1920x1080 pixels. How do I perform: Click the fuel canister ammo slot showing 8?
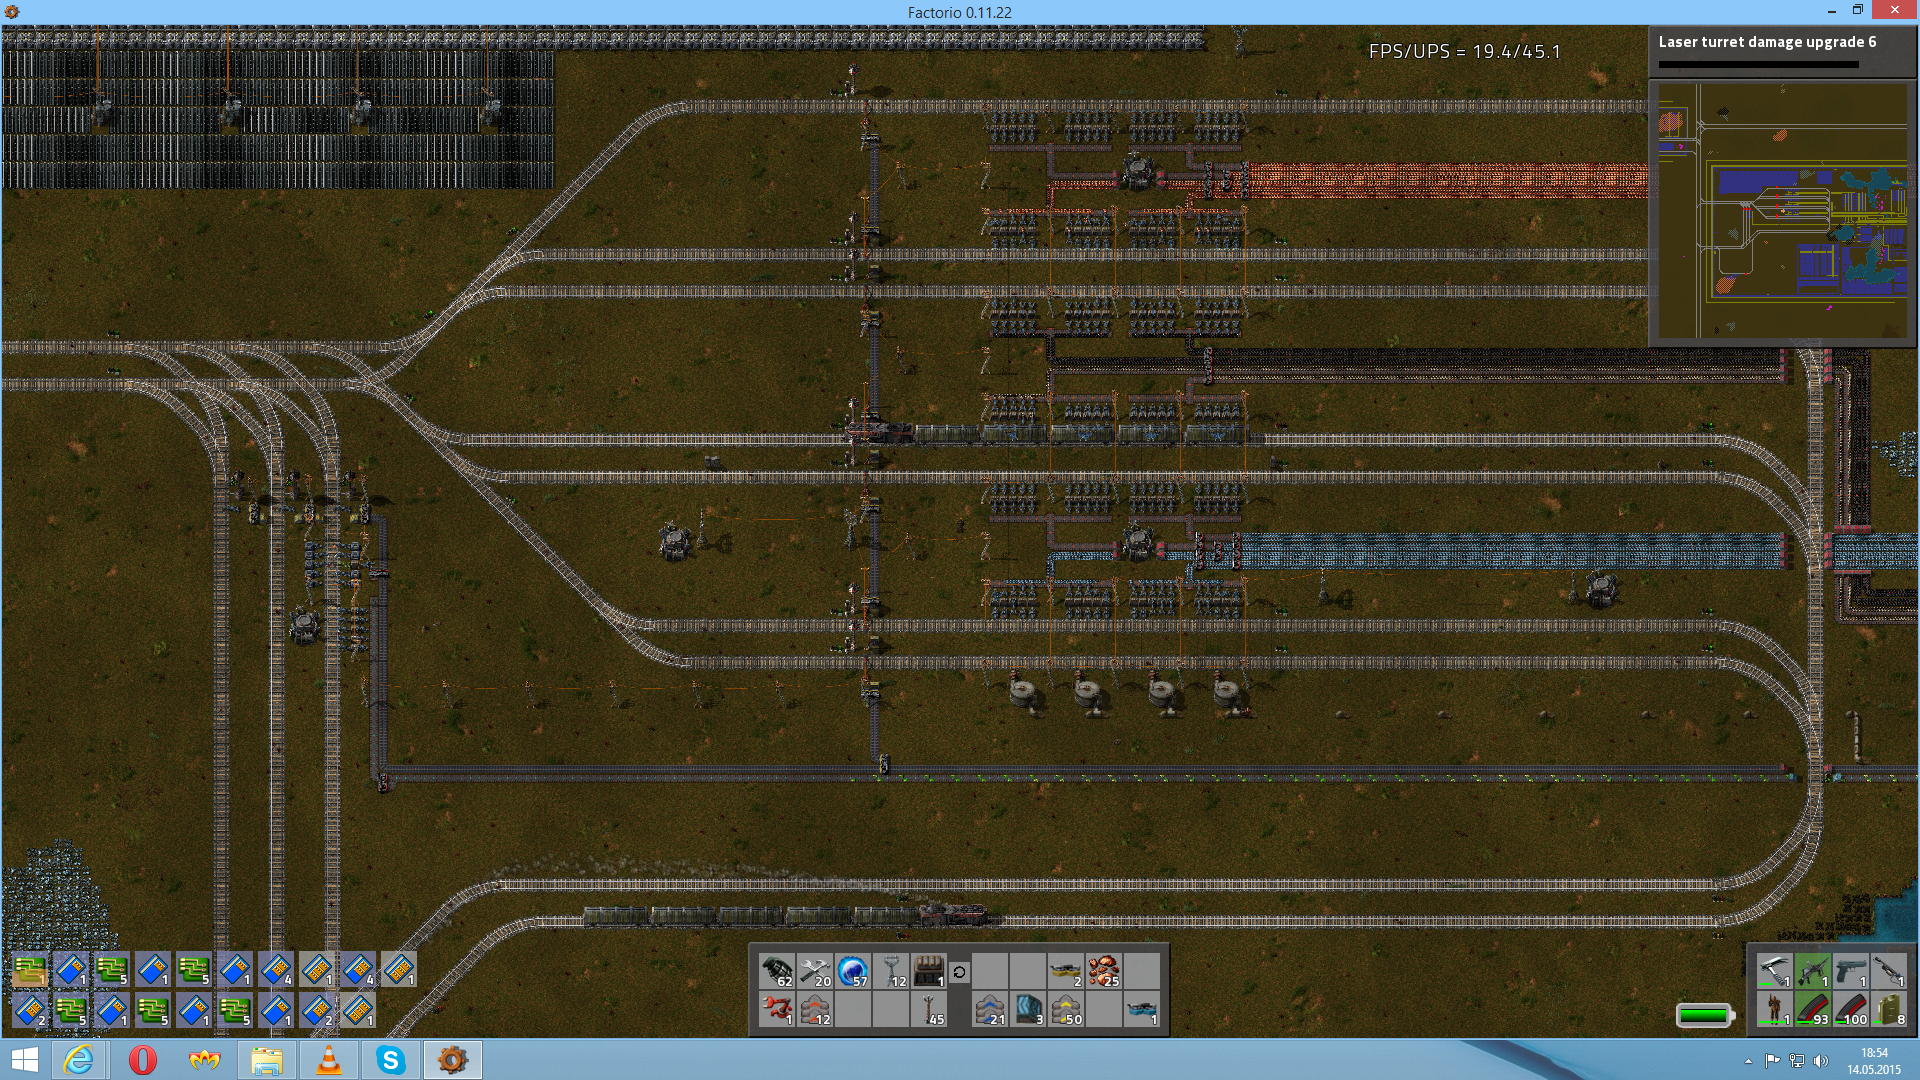tap(1888, 1009)
